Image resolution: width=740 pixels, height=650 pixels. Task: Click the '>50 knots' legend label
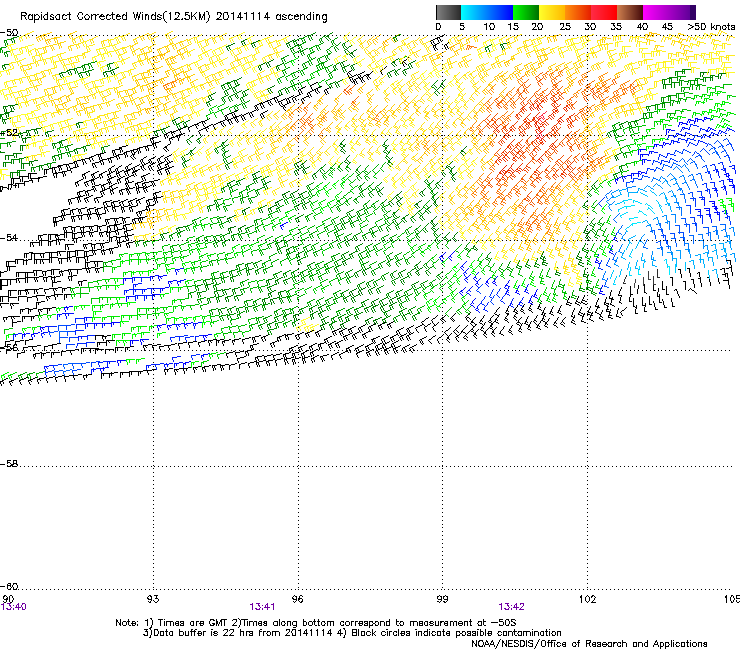(711, 27)
